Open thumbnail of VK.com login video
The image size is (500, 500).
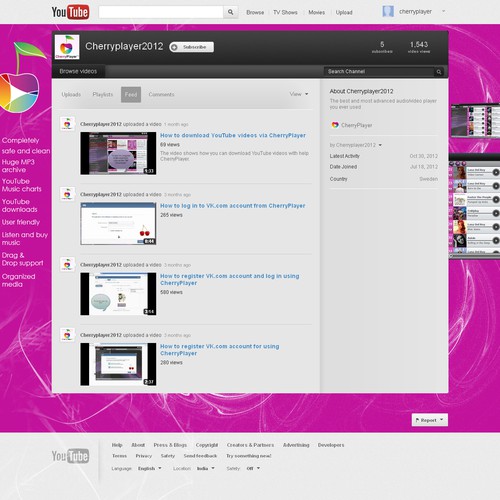click(118, 224)
